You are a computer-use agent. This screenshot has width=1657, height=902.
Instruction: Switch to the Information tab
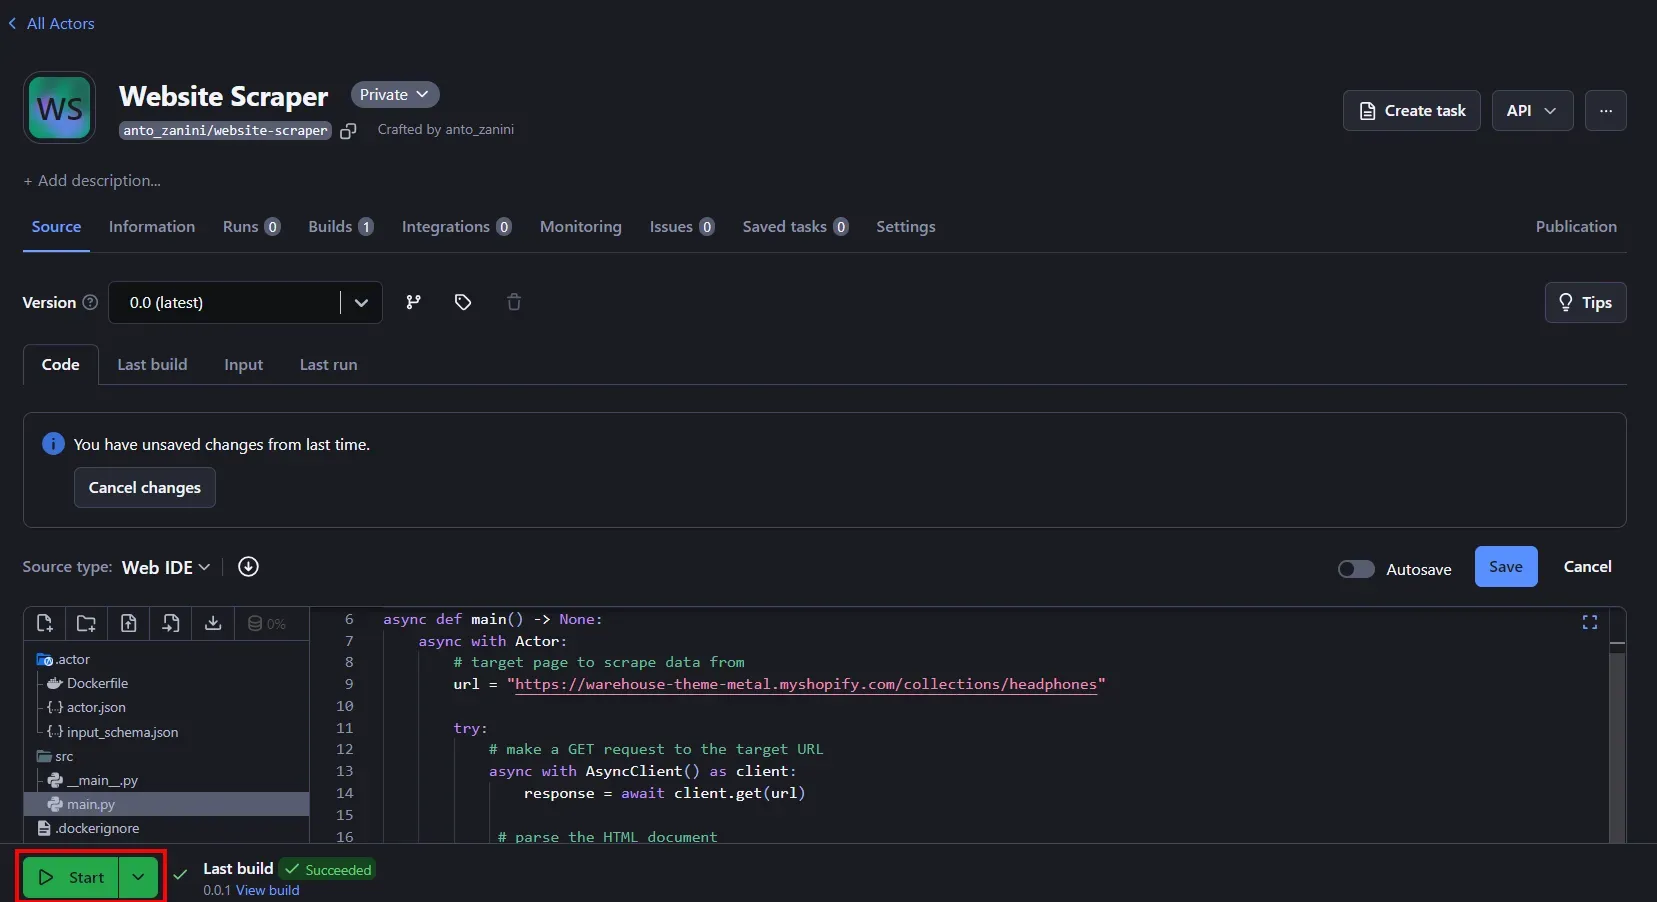point(152,227)
